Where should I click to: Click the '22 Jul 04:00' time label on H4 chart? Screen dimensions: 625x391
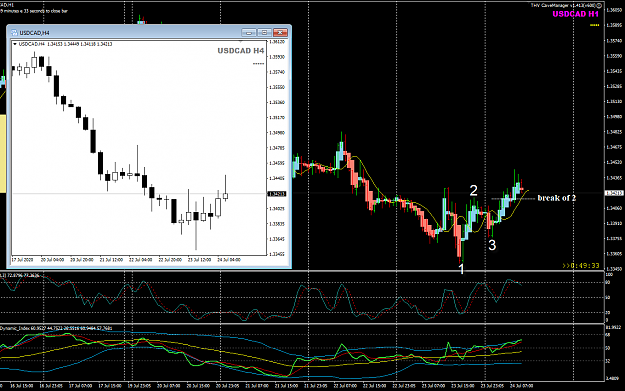[140, 259]
